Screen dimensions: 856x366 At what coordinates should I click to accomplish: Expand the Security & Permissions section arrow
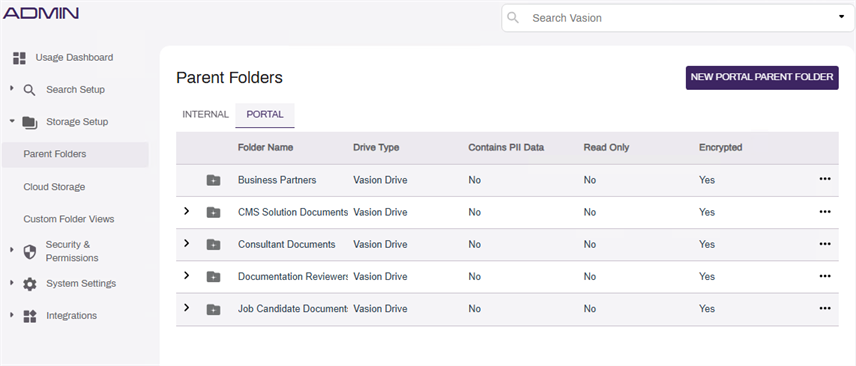(12, 250)
